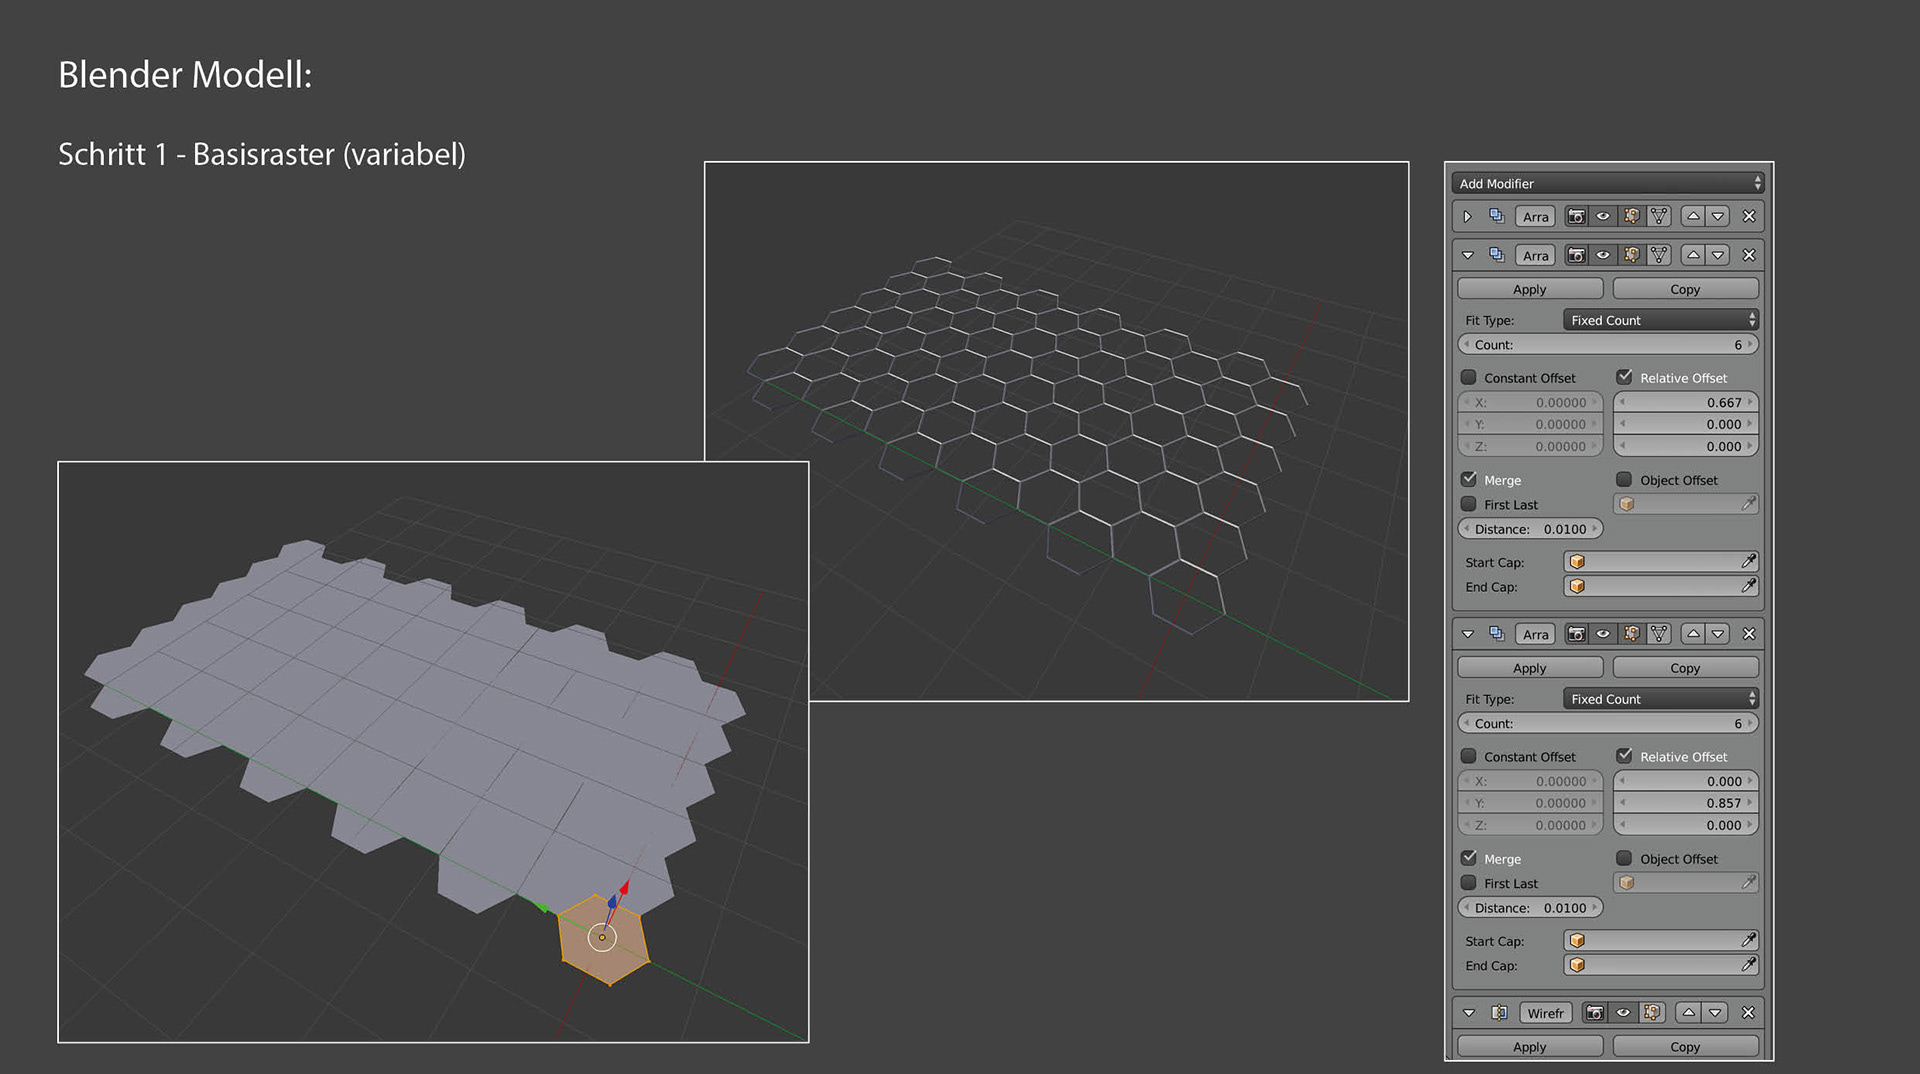Screen dimensions: 1920x1074
Task: Apply the Wireframe modifier
Action: 1530,1047
